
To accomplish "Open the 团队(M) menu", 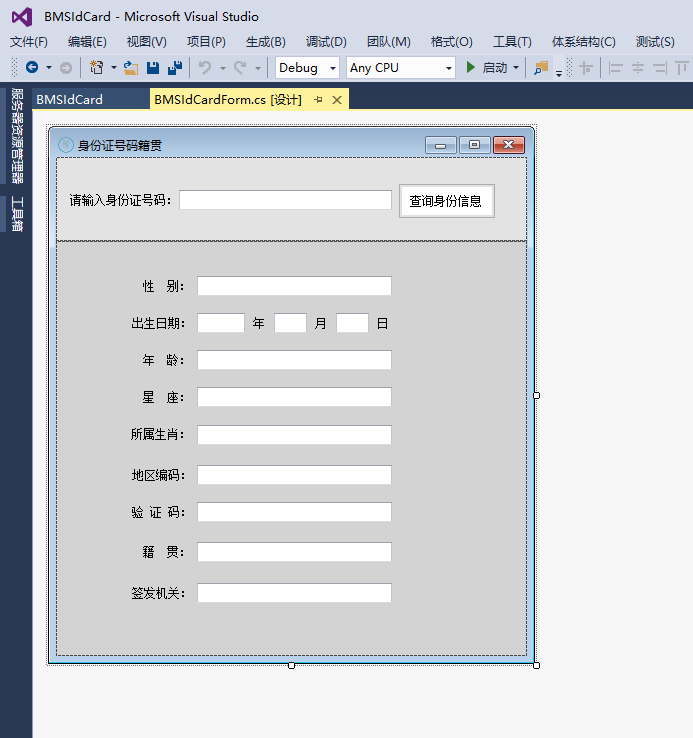I will (x=388, y=42).
